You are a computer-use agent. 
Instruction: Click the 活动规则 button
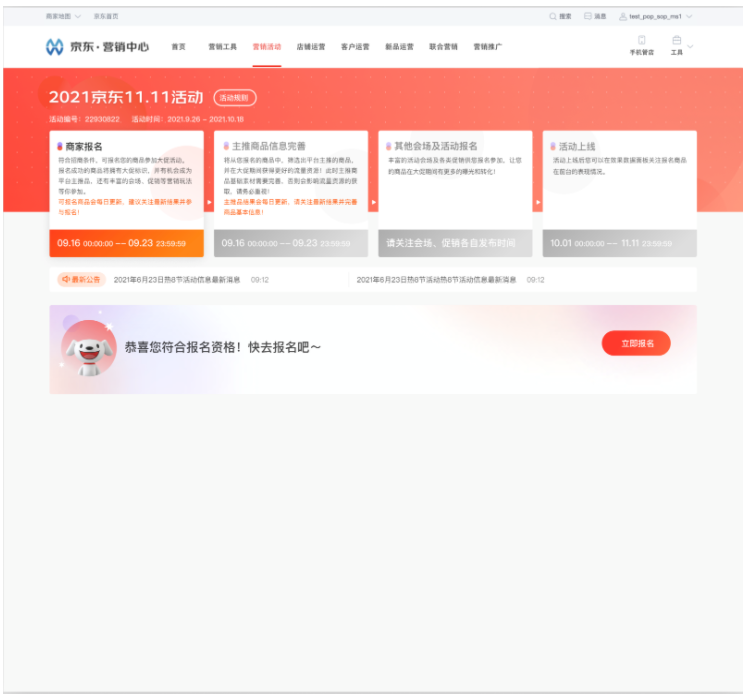coord(235,98)
